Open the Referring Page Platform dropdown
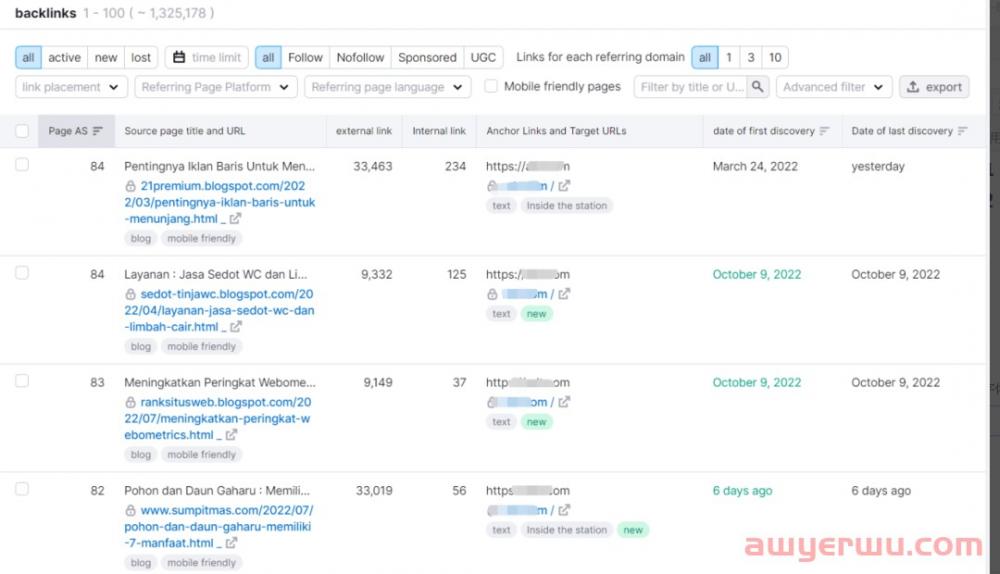This screenshot has height=574, width=1000. (215, 87)
